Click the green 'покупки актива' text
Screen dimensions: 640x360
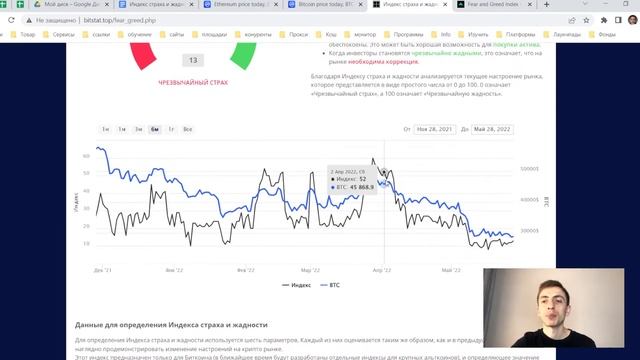[x=516, y=44]
